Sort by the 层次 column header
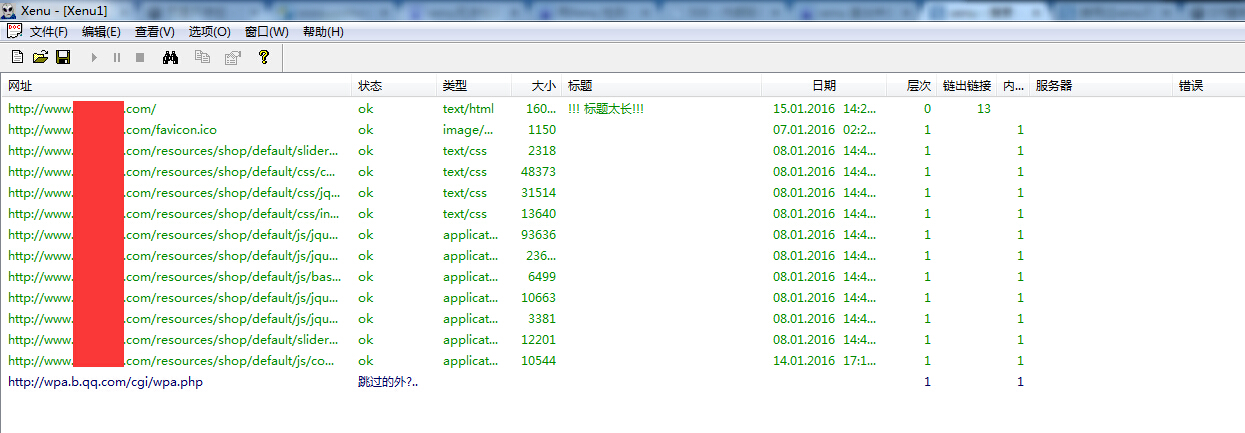The height and width of the screenshot is (433, 1245). [x=911, y=86]
